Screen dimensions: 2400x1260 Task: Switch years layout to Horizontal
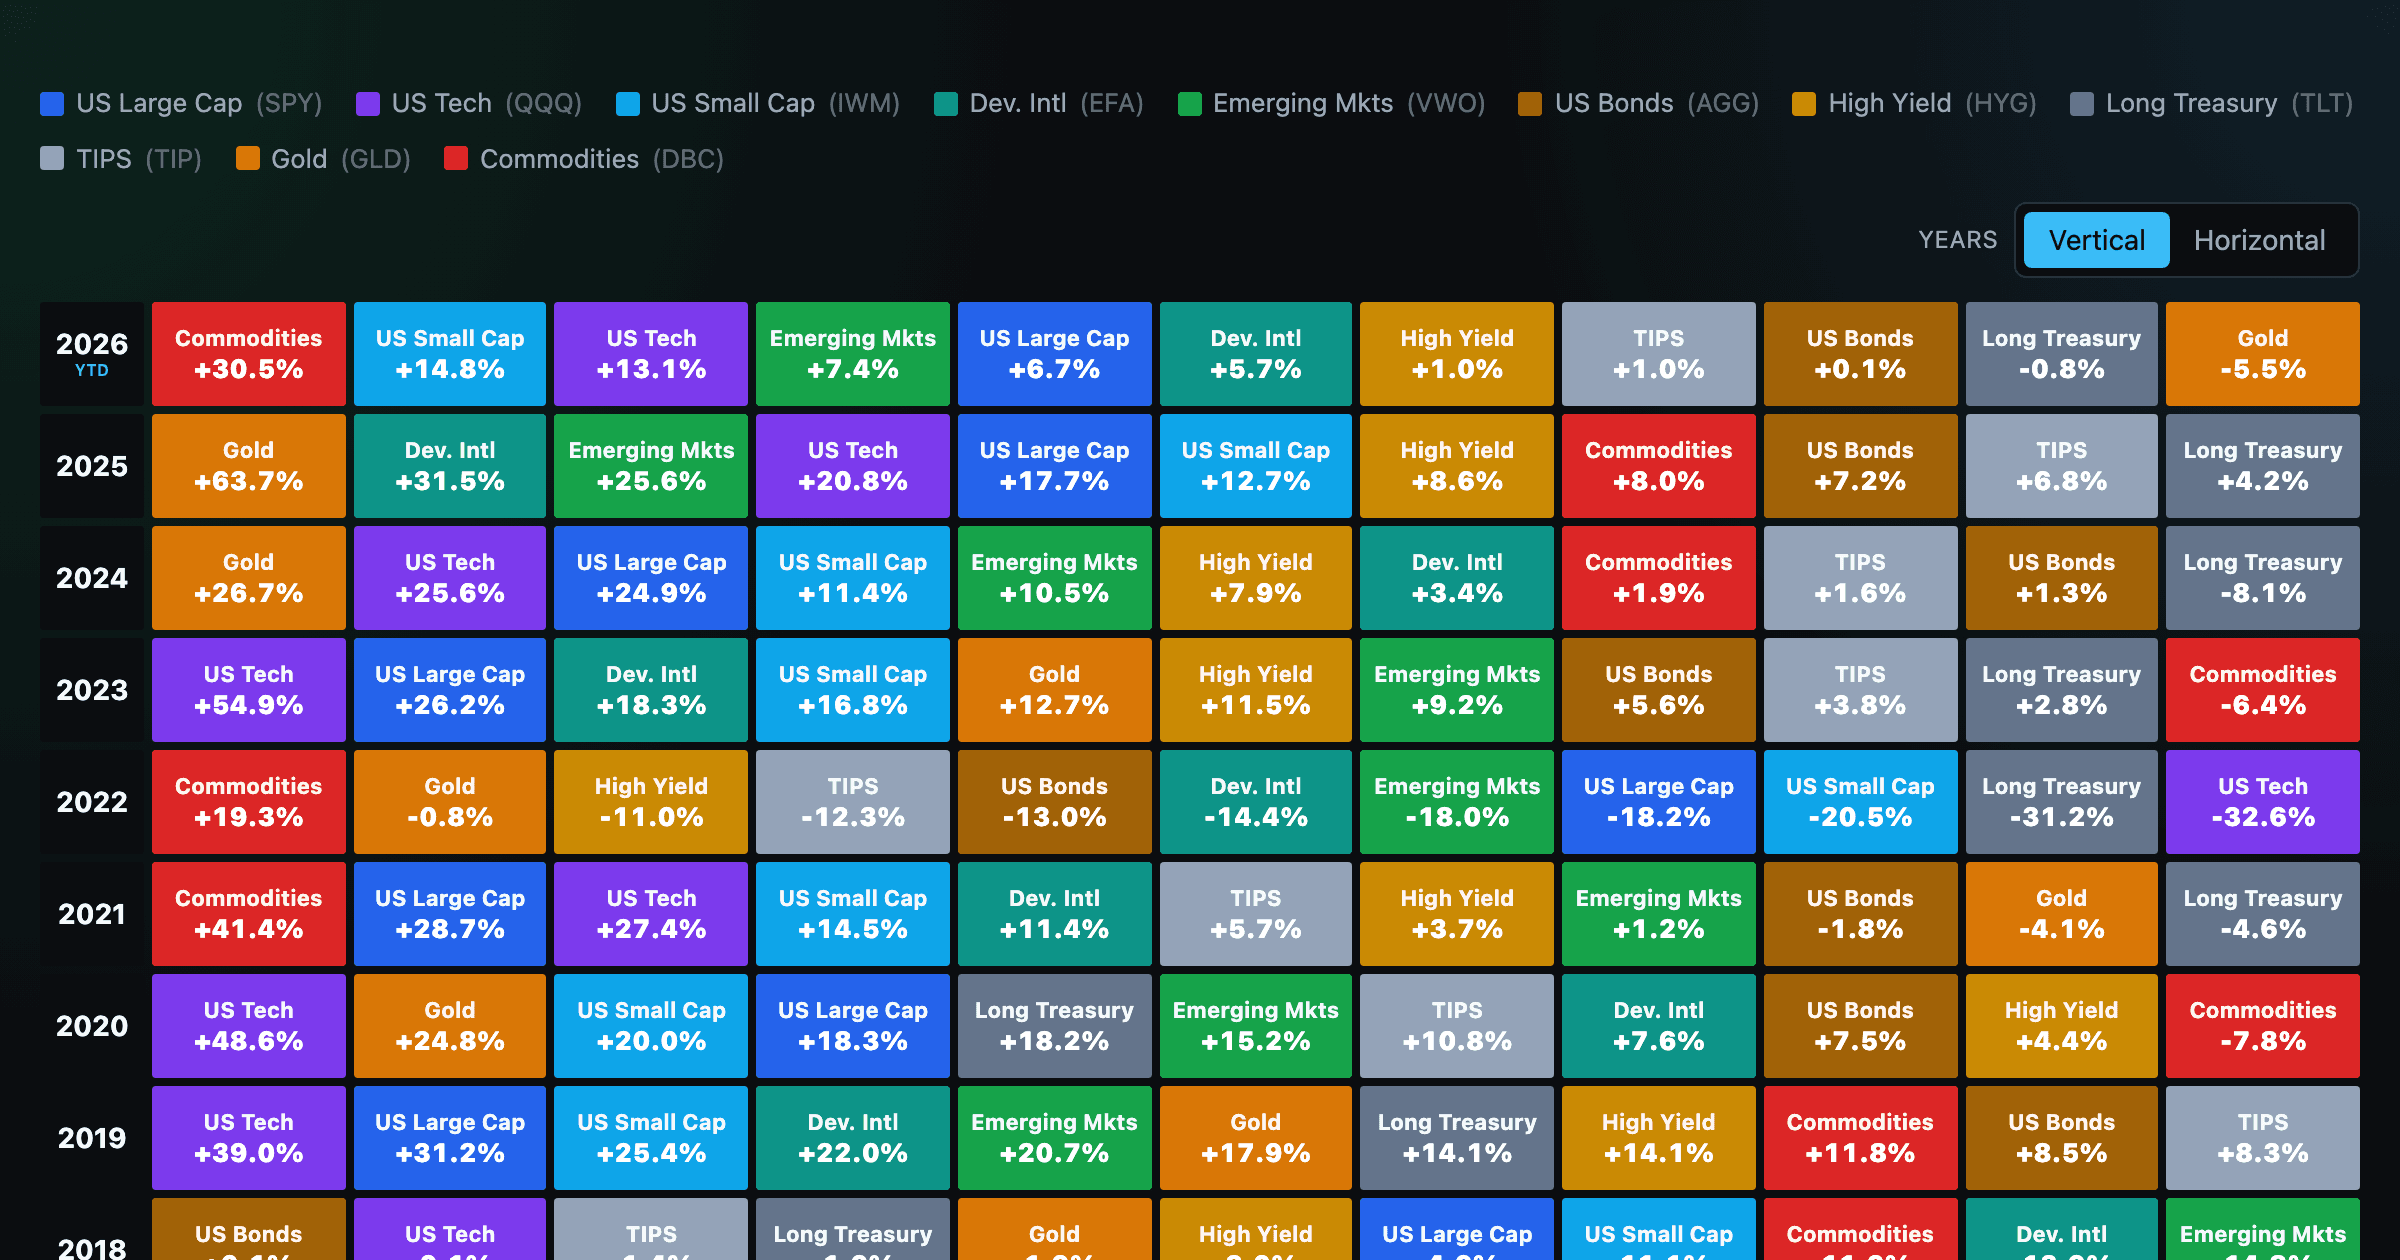tap(2259, 240)
